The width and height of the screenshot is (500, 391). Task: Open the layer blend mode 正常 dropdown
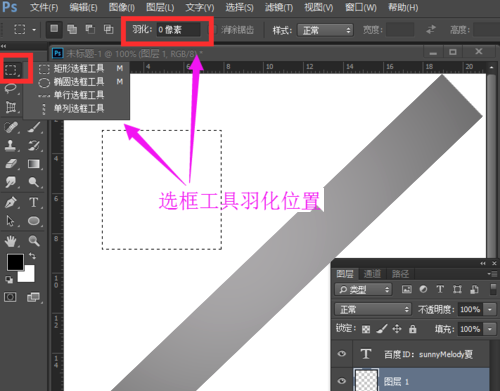click(x=373, y=309)
